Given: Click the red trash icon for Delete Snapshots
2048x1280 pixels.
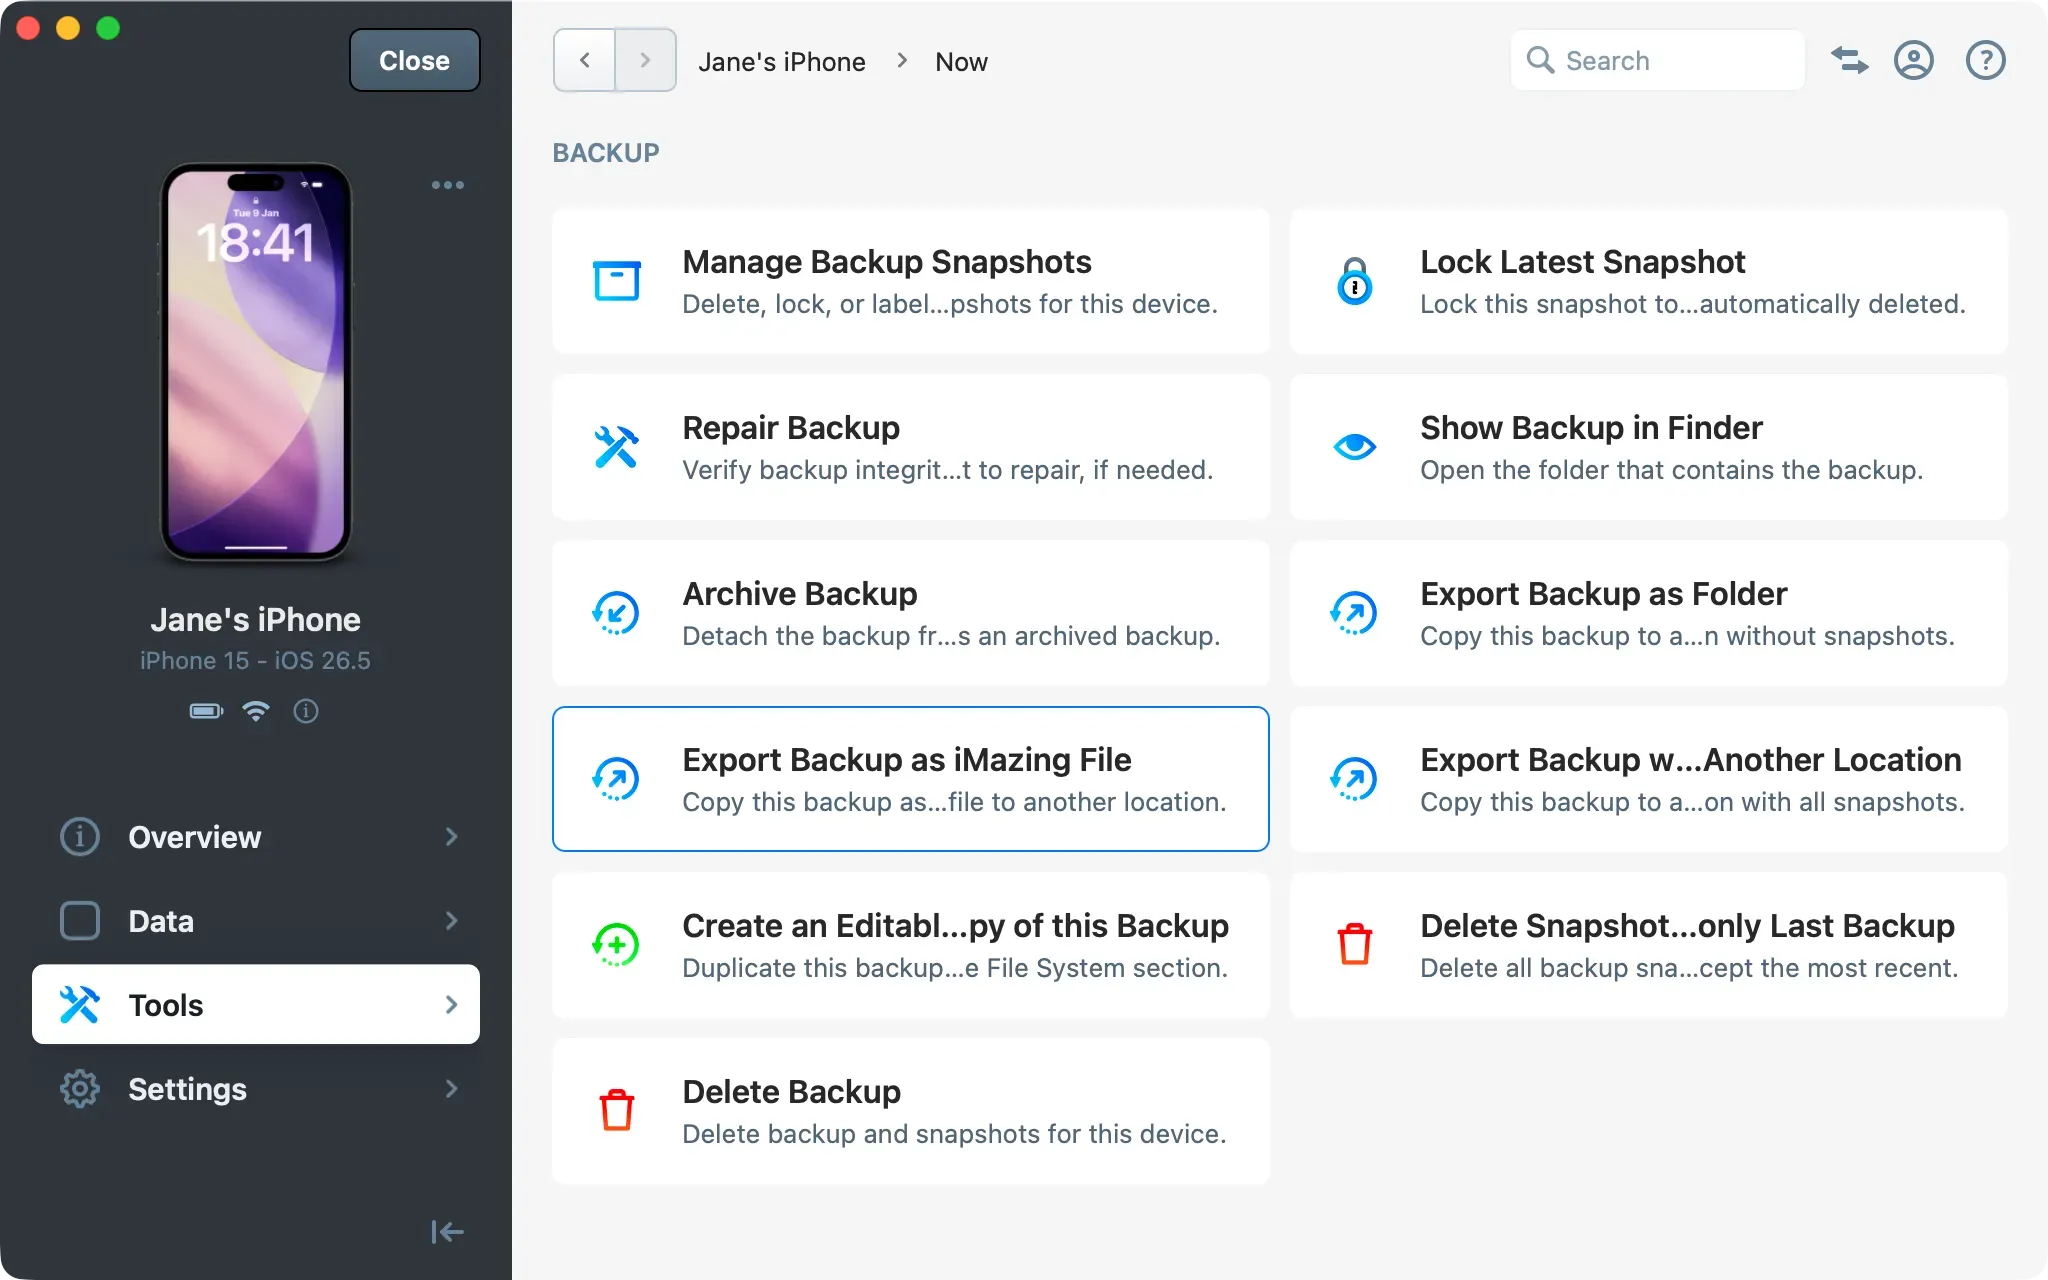Looking at the screenshot, I should point(1354,944).
